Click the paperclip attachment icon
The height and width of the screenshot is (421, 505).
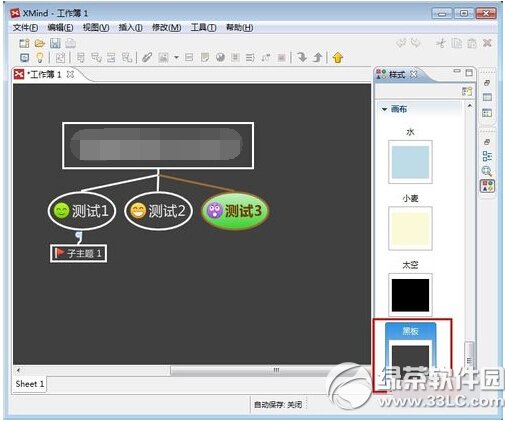[147, 58]
